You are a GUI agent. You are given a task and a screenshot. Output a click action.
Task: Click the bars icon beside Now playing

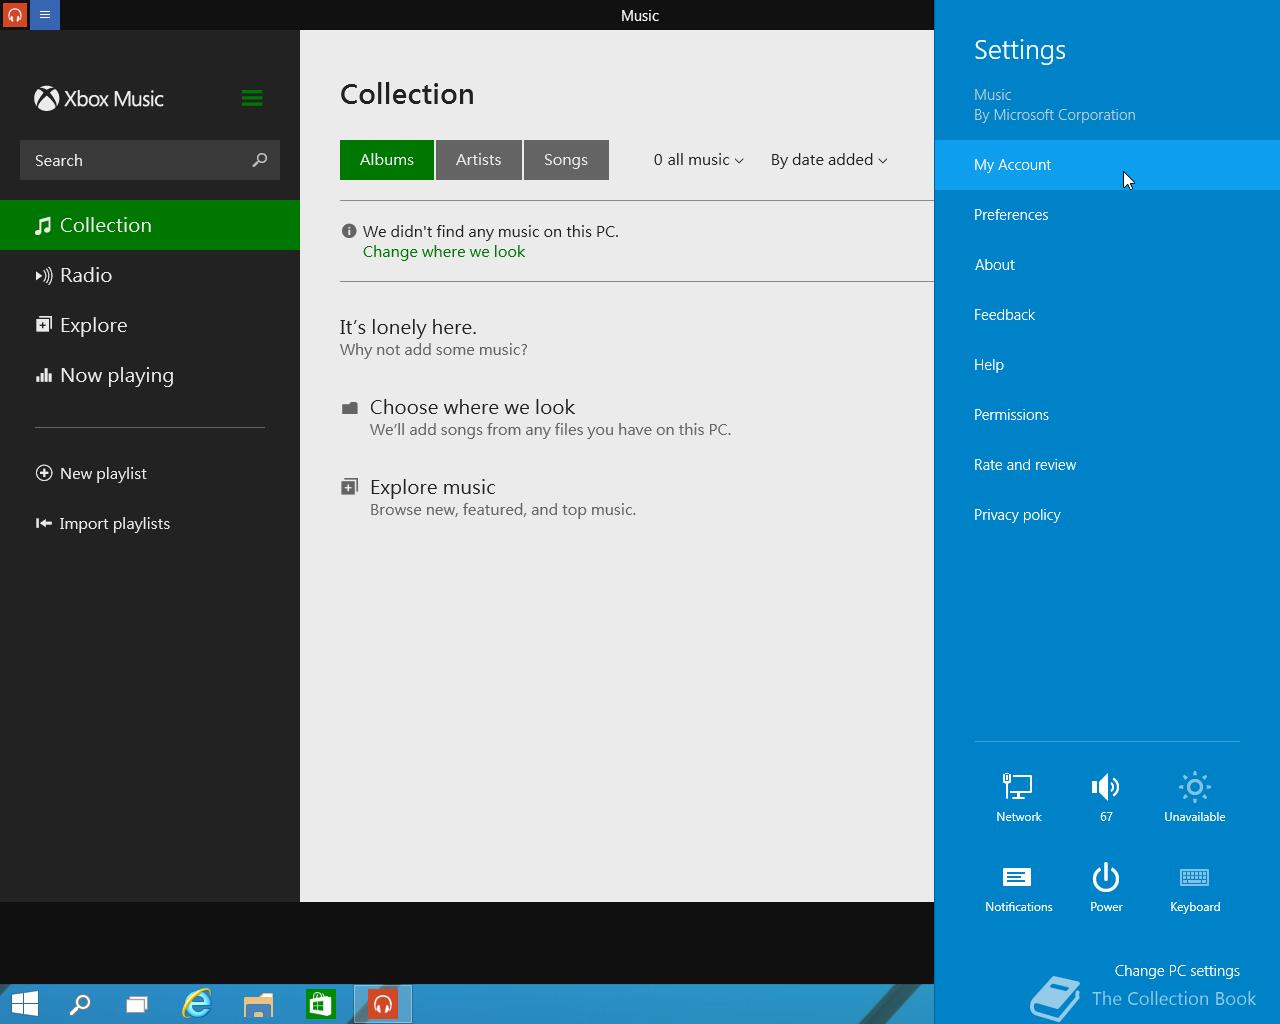[44, 375]
